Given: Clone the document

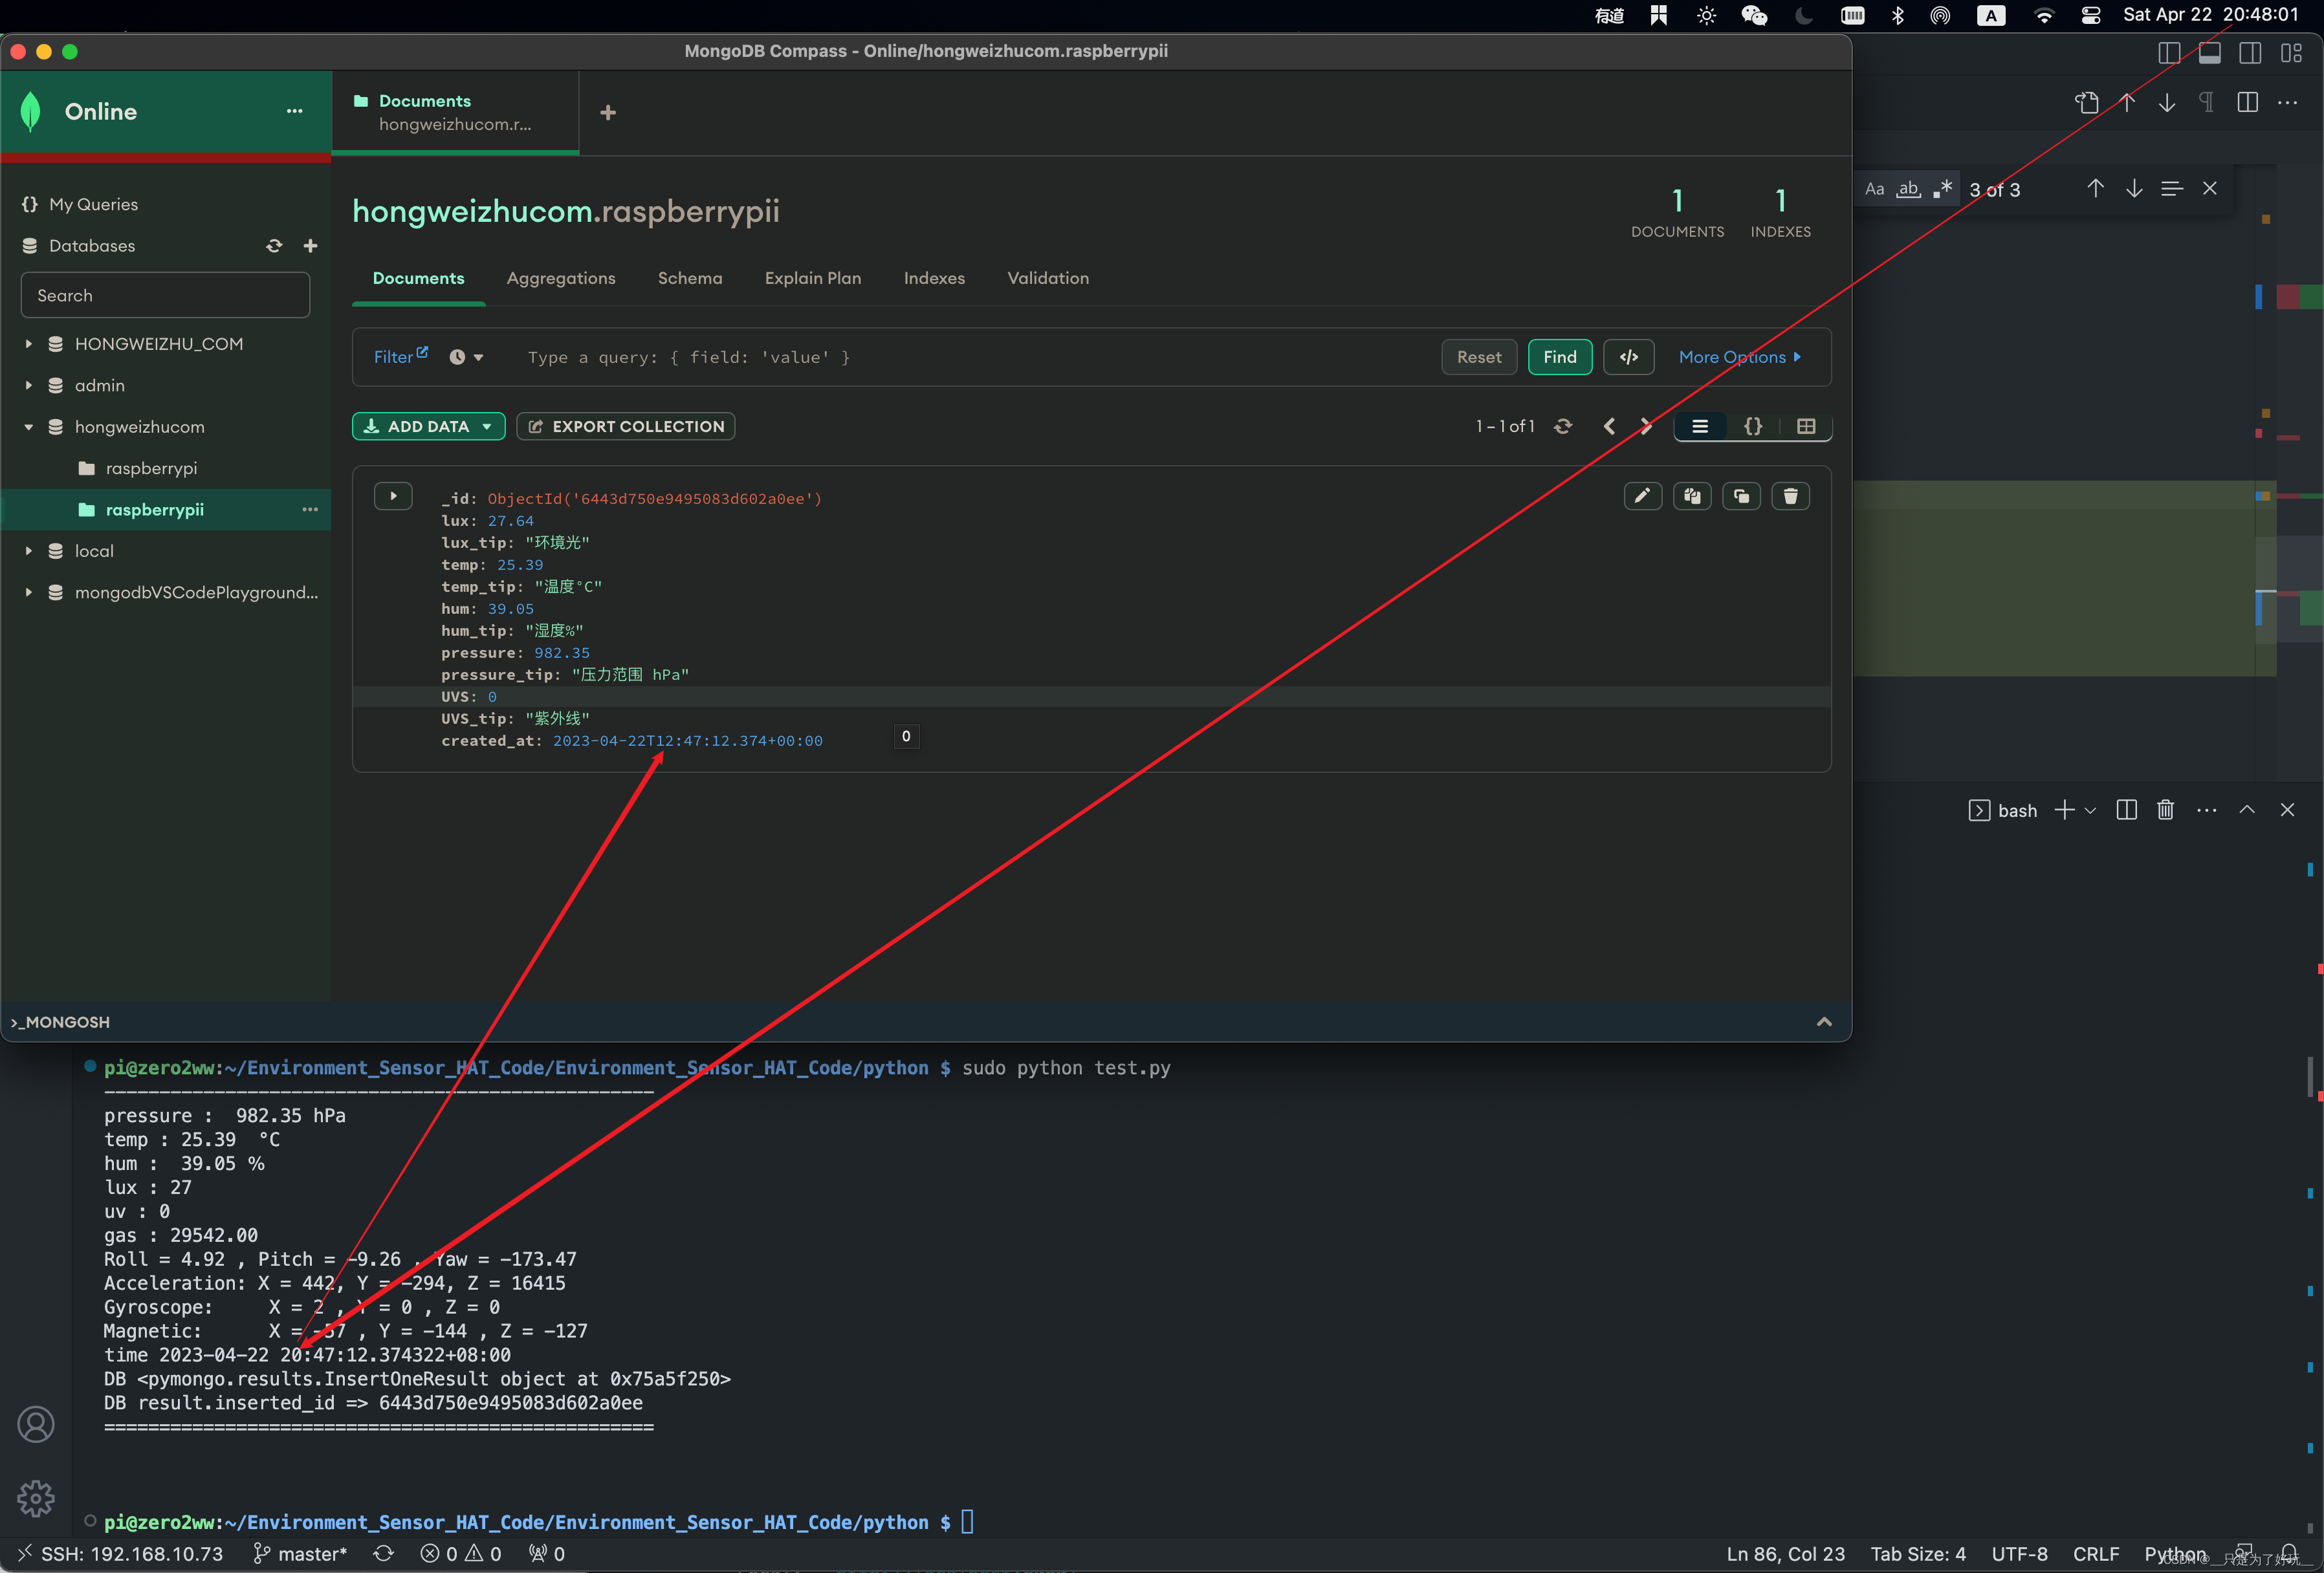Looking at the screenshot, I should (x=1742, y=497).
